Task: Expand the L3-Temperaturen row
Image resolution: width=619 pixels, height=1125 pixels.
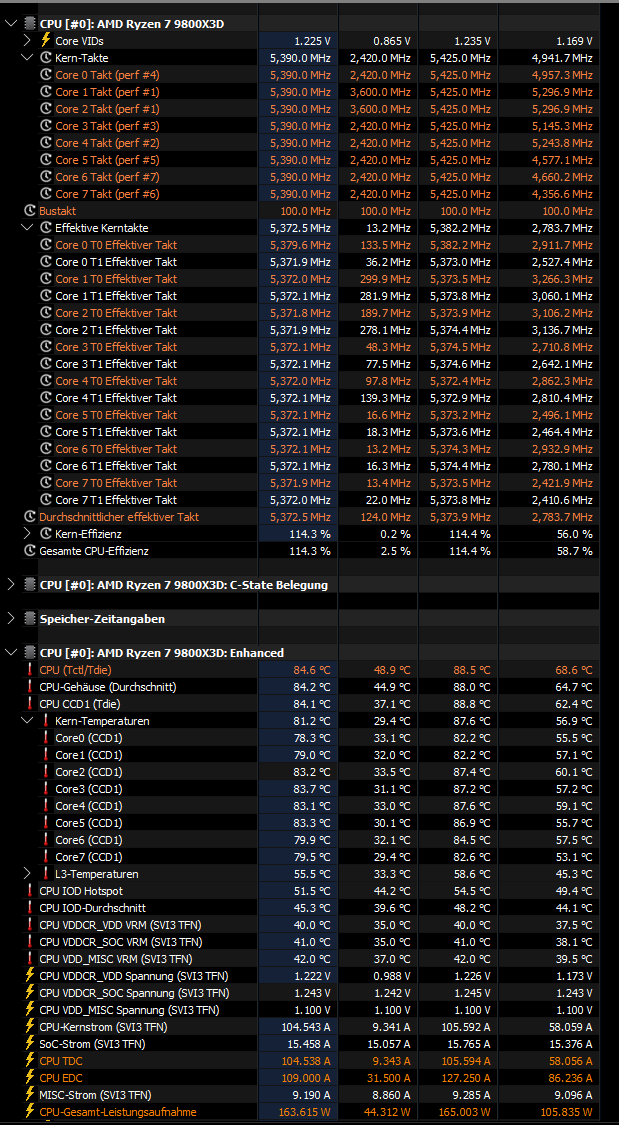Action: 27,874
